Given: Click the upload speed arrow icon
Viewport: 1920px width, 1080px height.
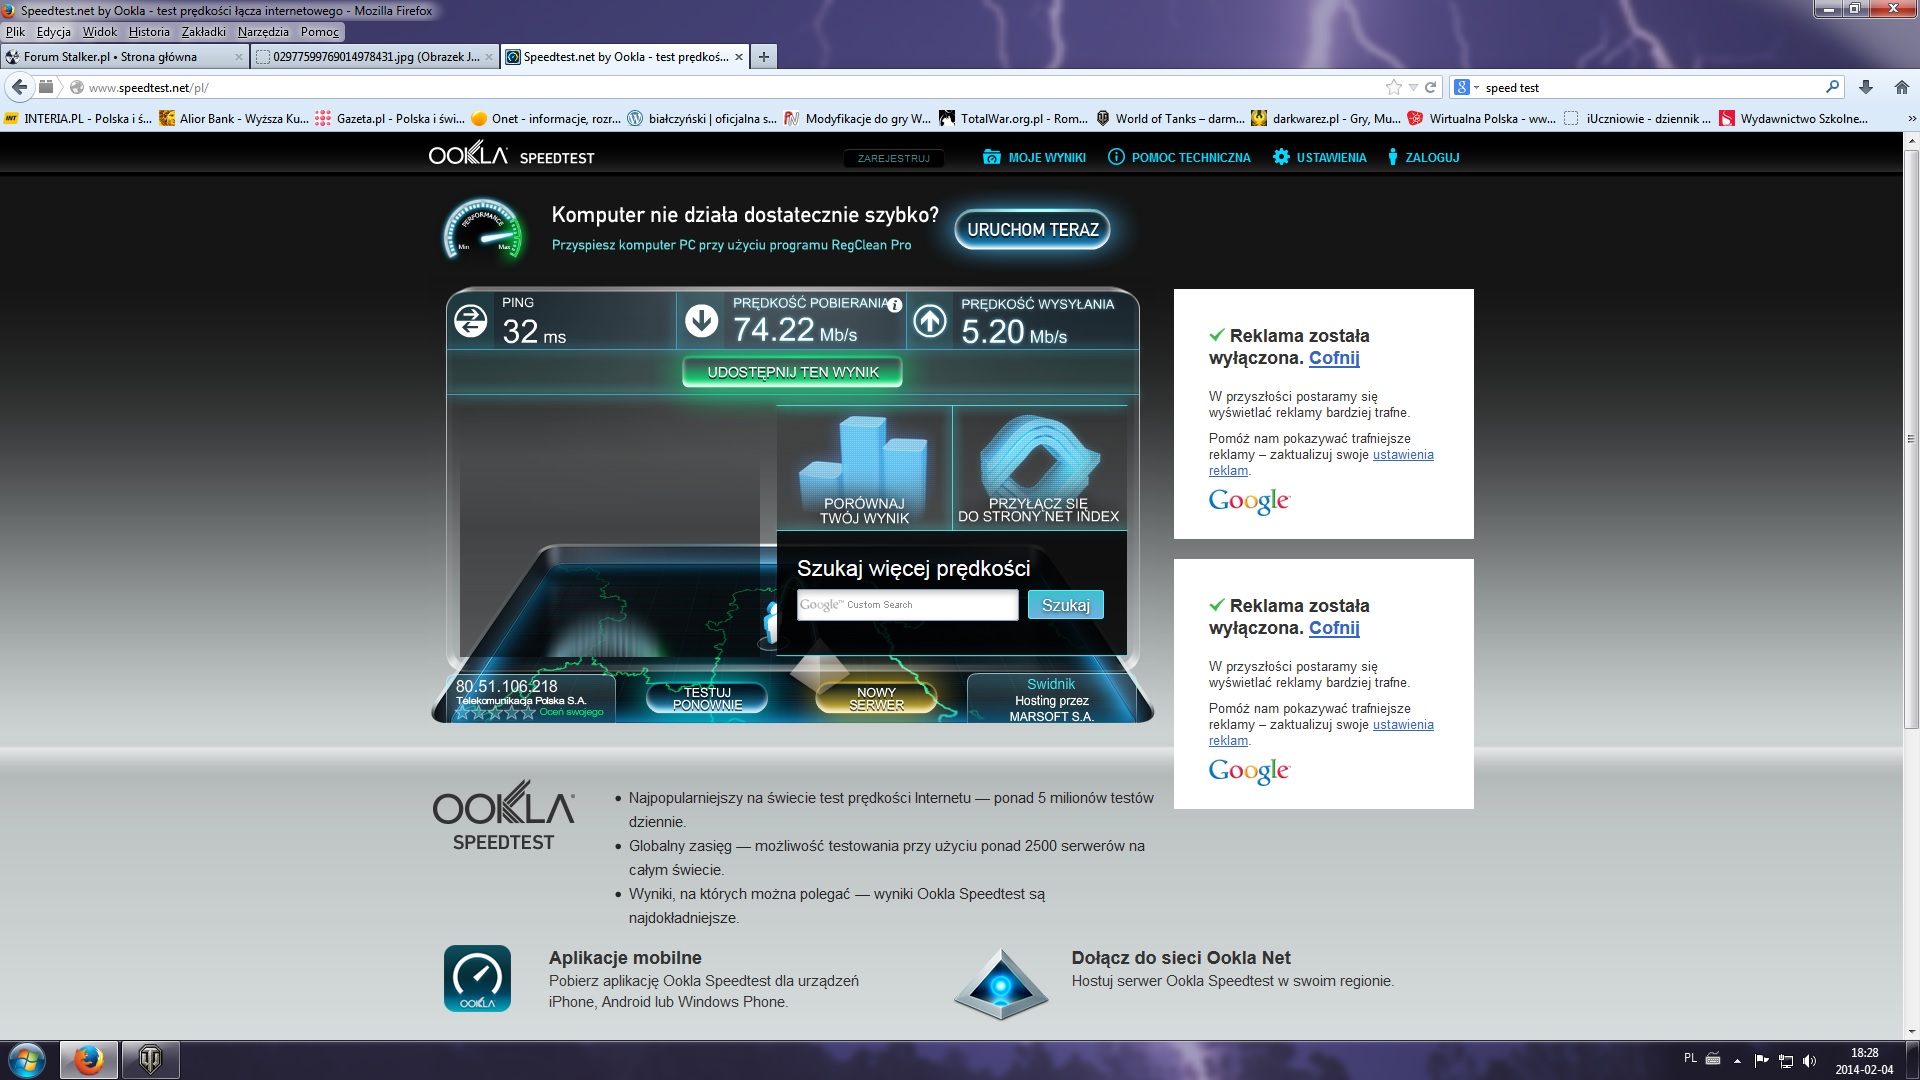Looking at the screenshot, I should pyautogui.click(x=930, y=321).
